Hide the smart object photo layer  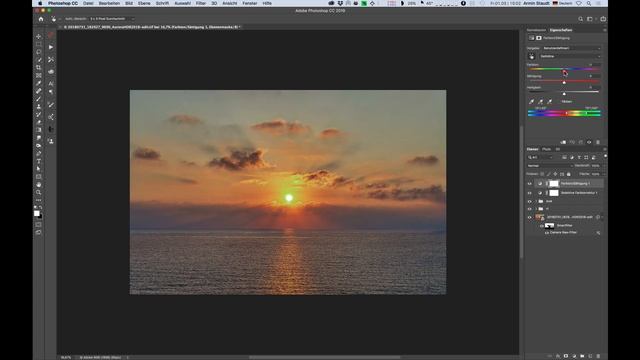tap(530, 217)
